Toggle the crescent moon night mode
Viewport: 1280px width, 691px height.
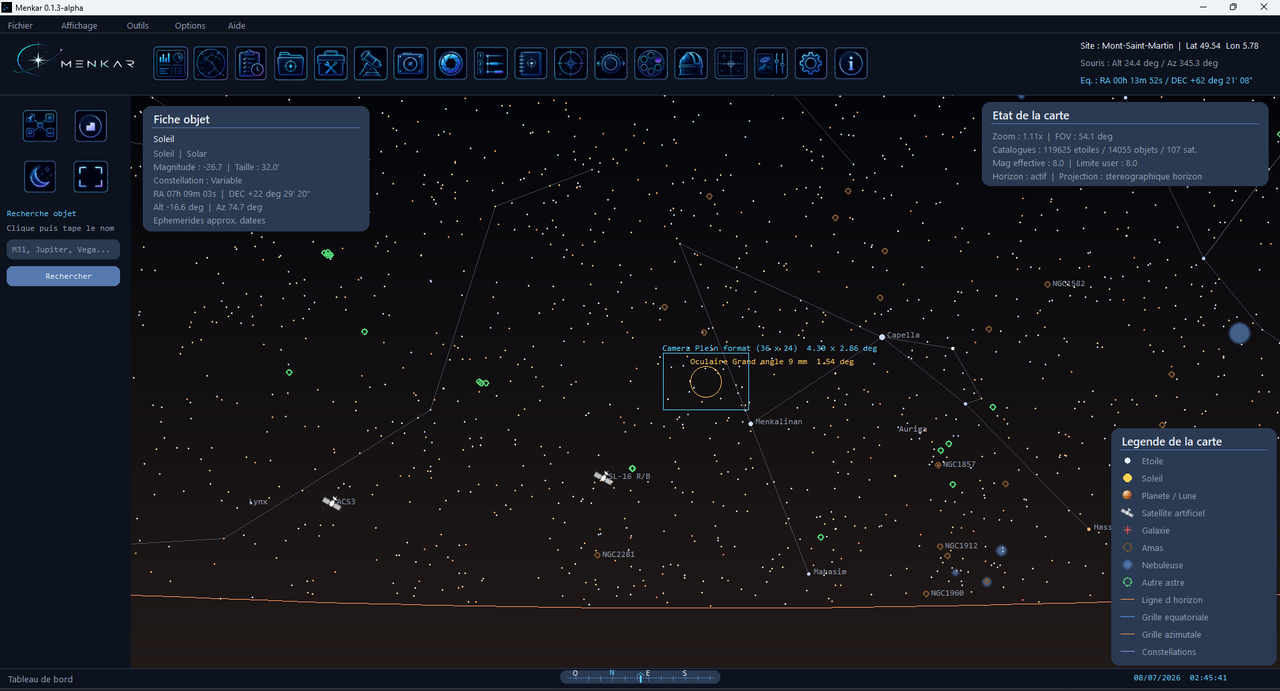[x=40, y=177]
